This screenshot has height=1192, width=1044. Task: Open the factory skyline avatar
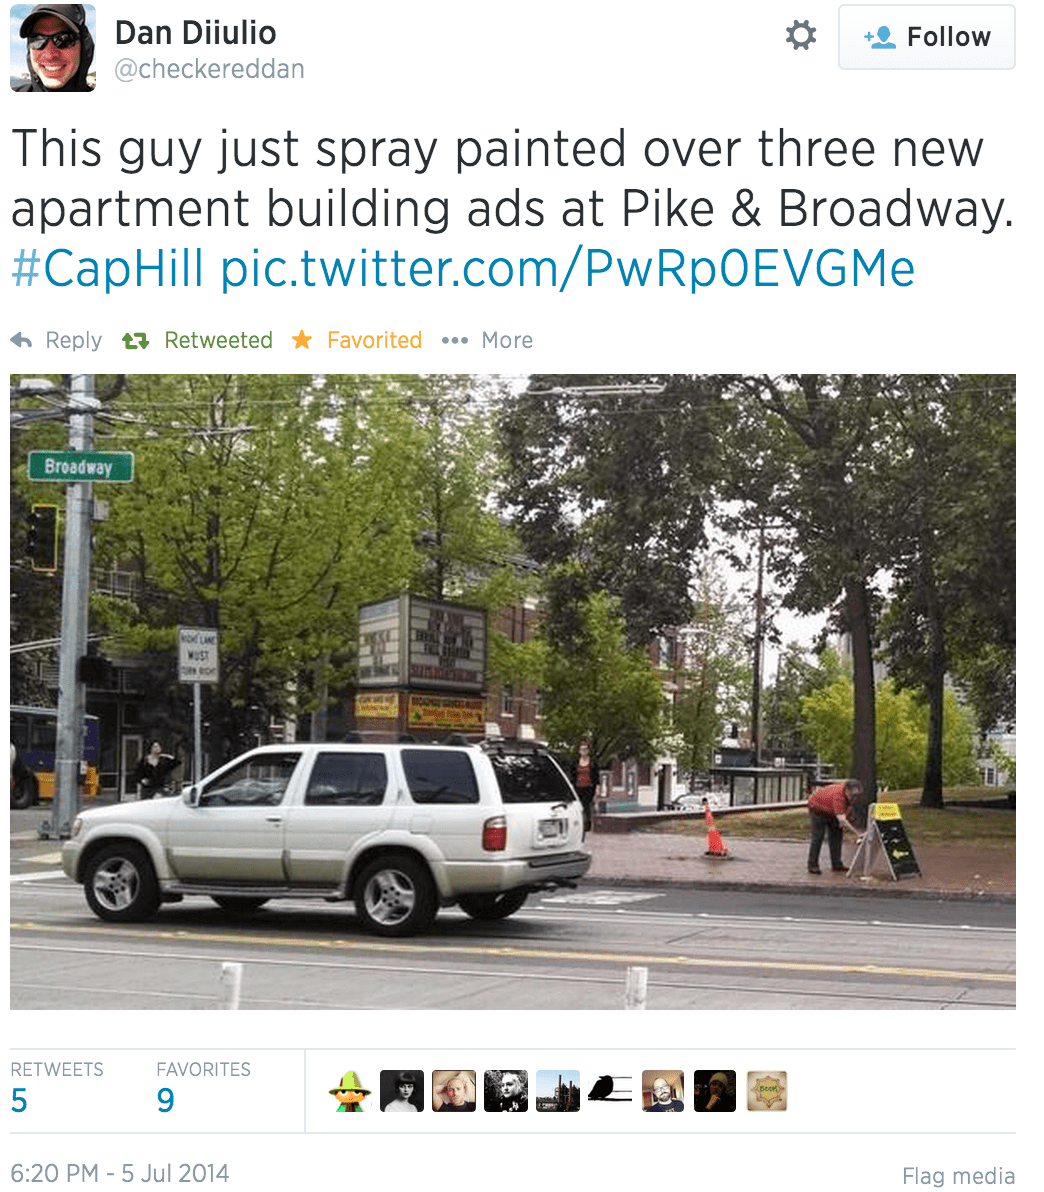[x=558, y=1091]
